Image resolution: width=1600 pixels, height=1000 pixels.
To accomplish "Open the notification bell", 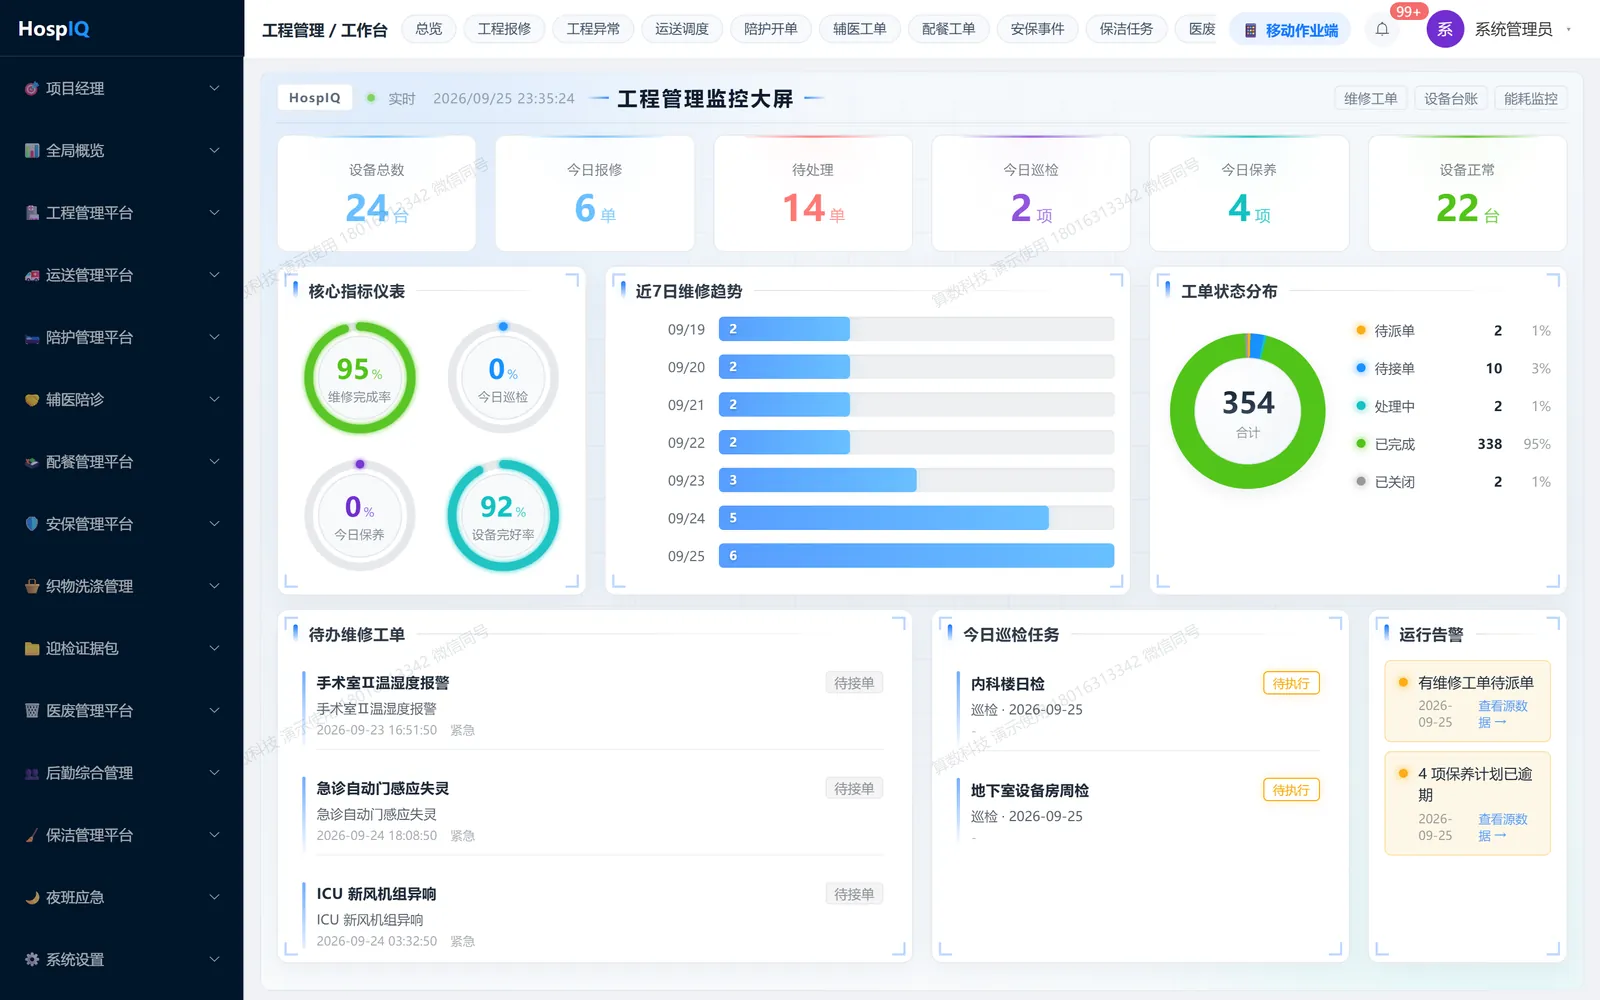I will tap(1382, 29).
